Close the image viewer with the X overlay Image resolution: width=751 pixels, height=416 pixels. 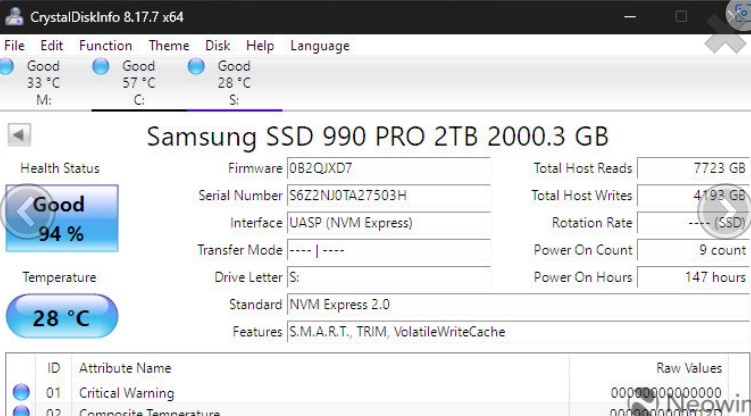click(726, 34)
